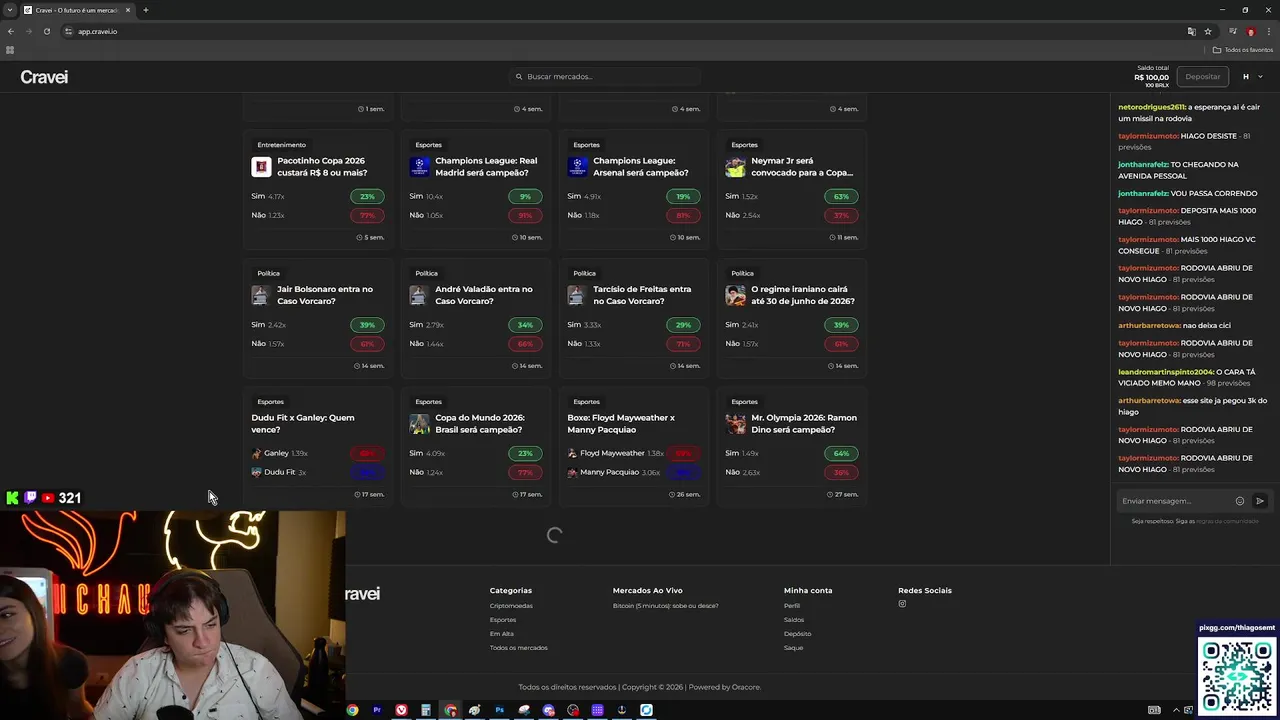This screenshot has width=1280, height=720.
Task: Bookmark this page with the star icon
Action: click(x=1208, y=31)
